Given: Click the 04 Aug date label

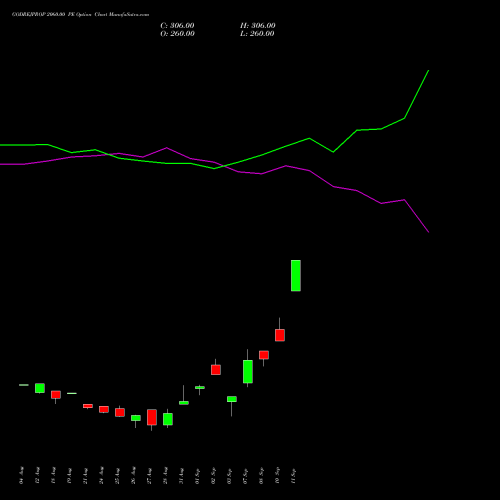Looking at the screenshot, I should click(x=22, y=475).
